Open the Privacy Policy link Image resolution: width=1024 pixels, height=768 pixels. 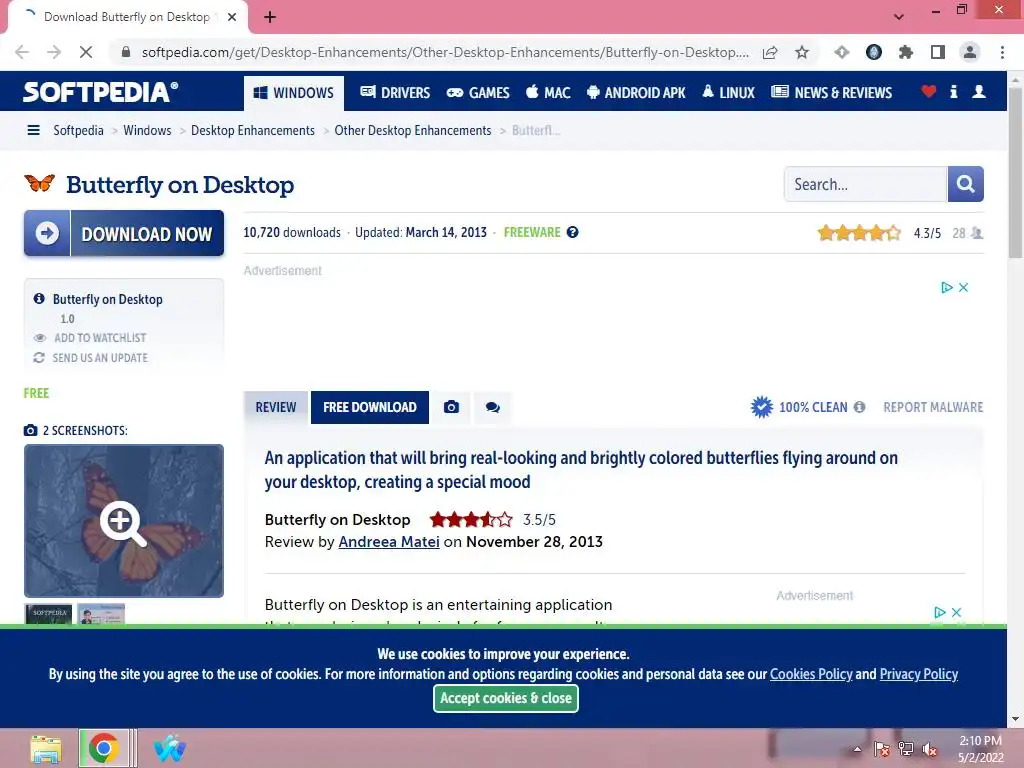coord(918,674)
